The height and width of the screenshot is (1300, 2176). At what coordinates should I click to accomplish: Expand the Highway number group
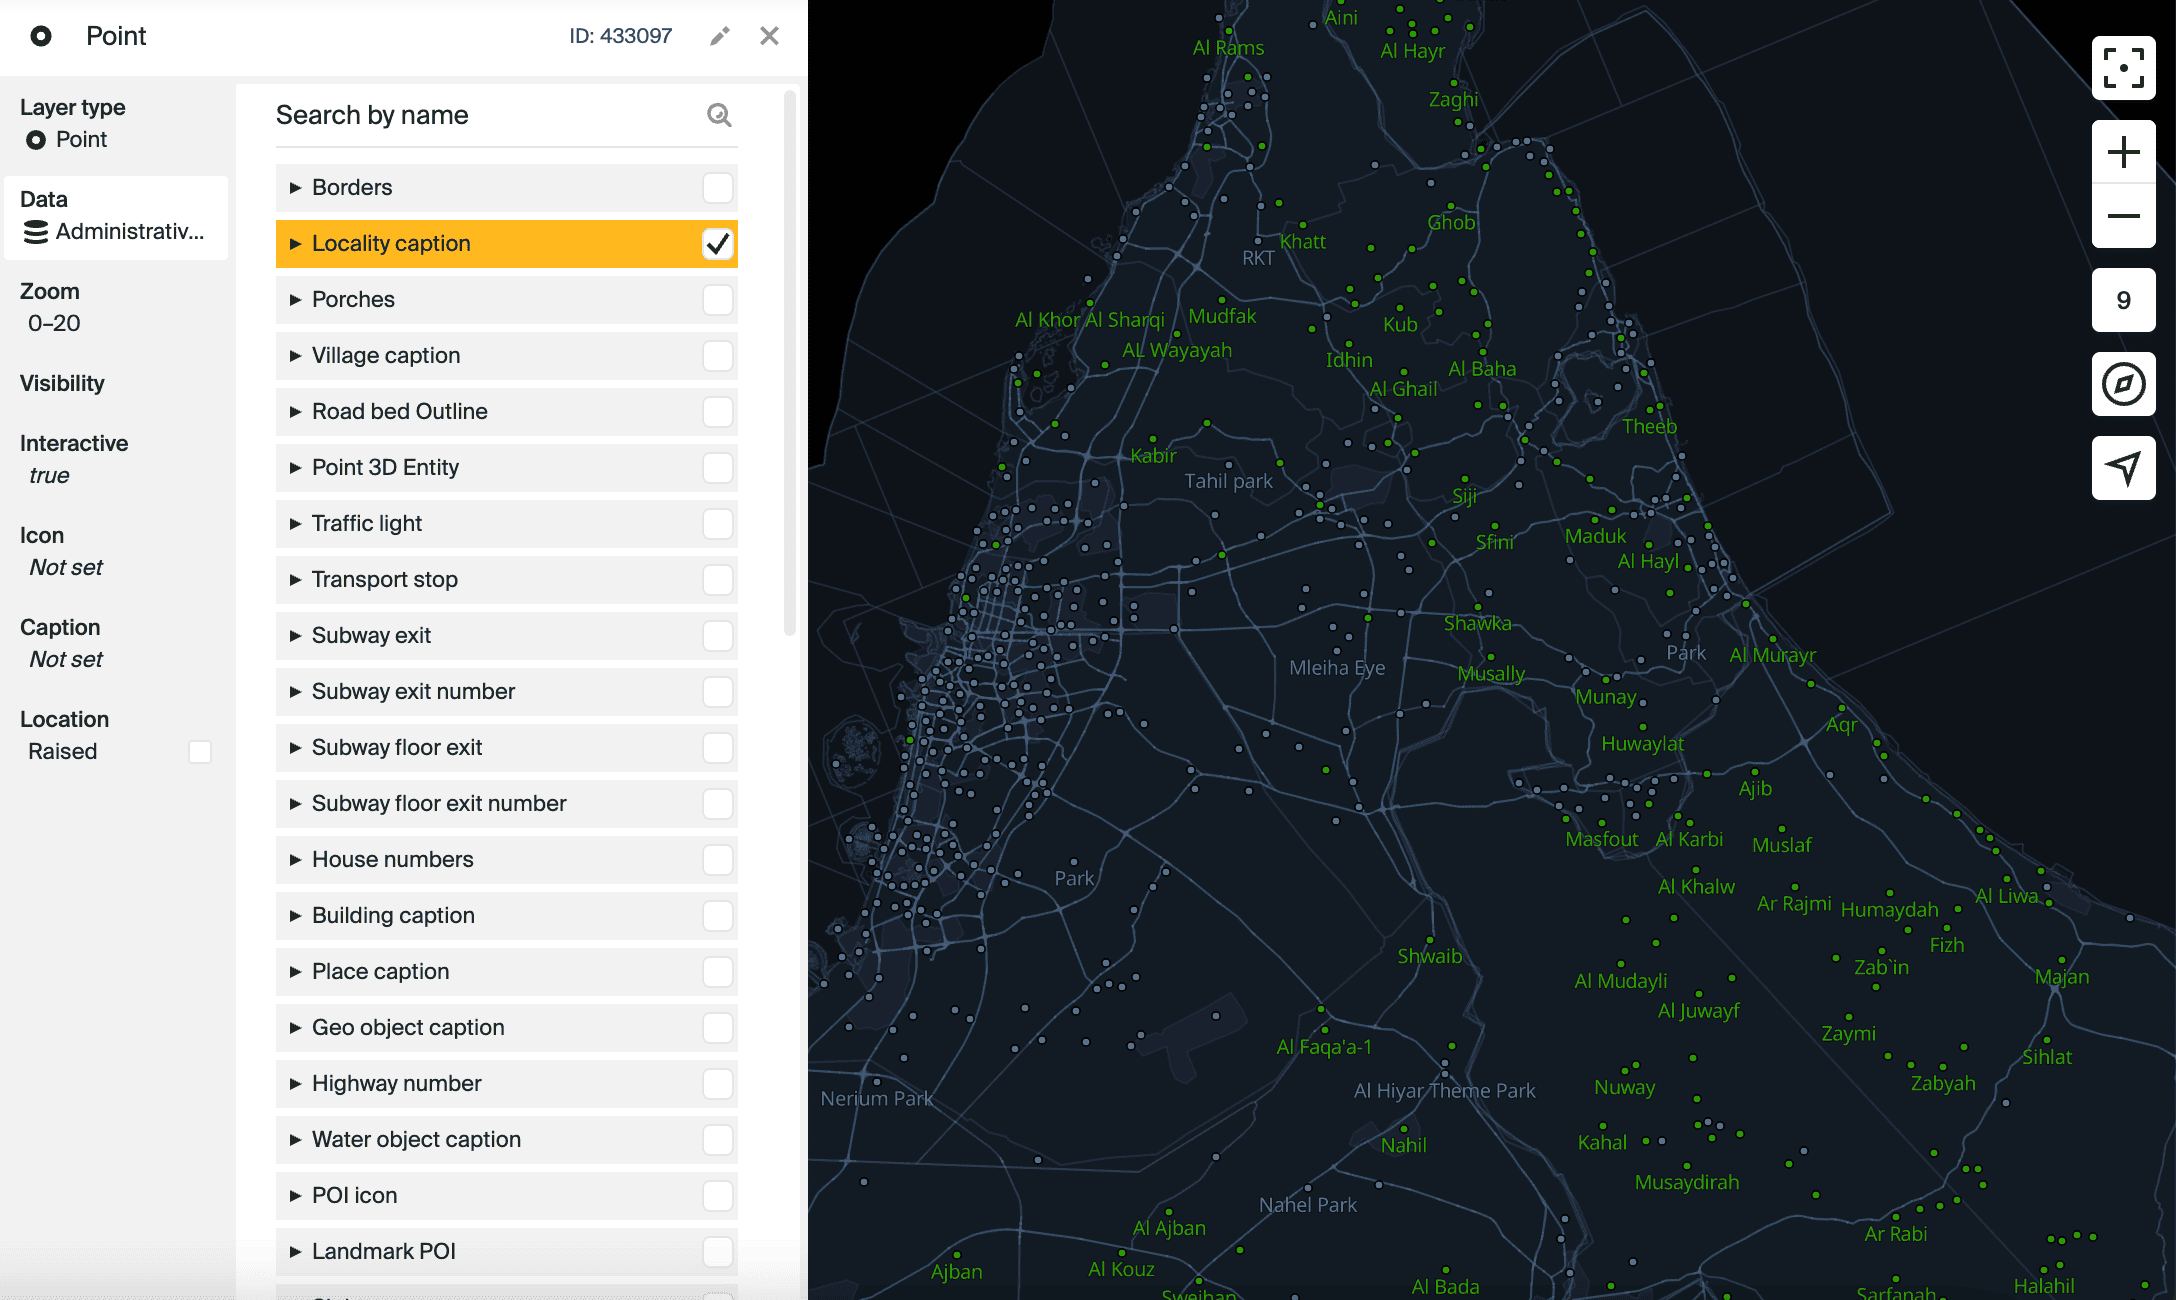[x=295, y=1084]
